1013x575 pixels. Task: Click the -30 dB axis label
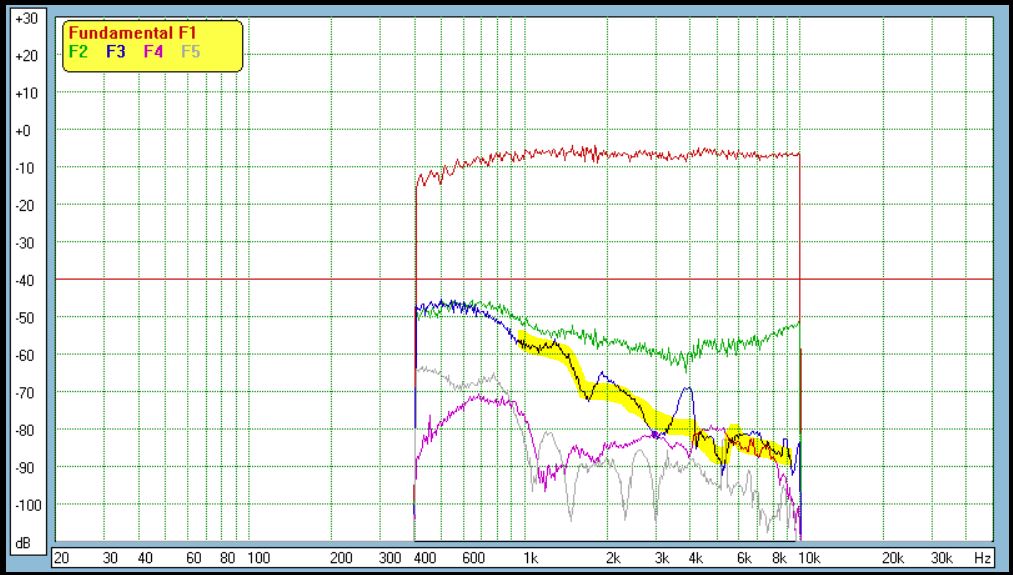point(26,244)
